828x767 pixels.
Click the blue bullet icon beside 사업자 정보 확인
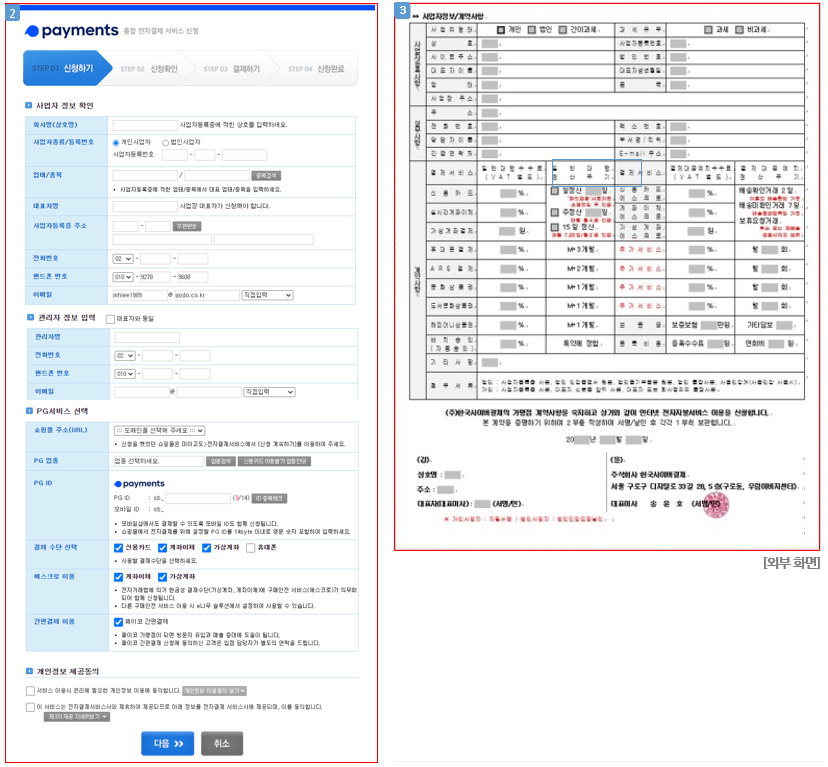[27, 105]
